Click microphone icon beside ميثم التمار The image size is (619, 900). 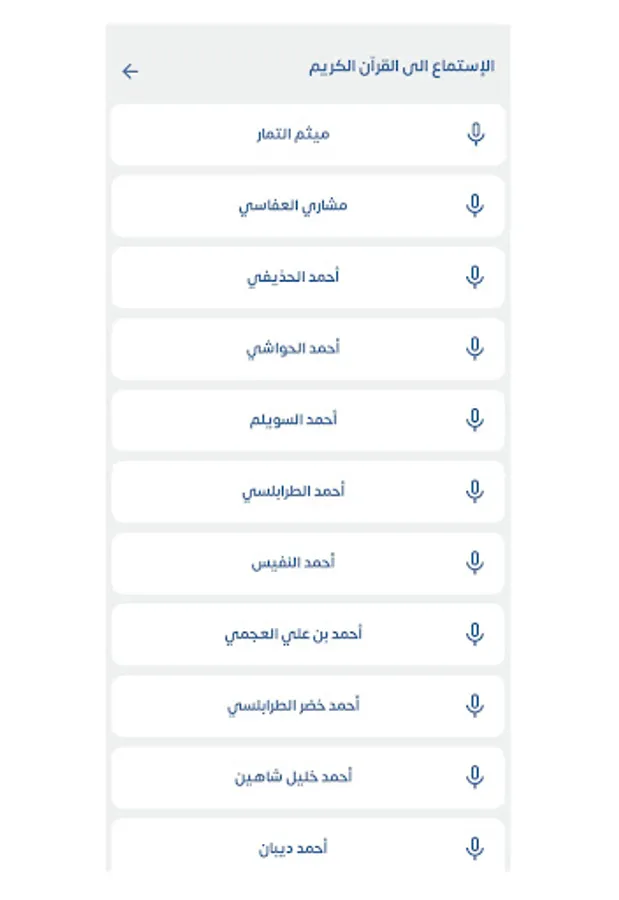[x=476, y=134]
